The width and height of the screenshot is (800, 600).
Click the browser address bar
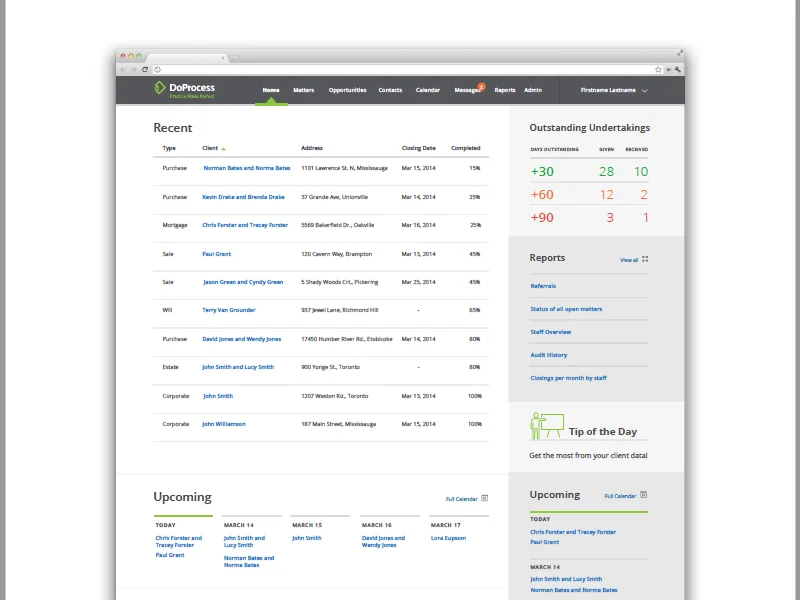(x=400, y=70)
